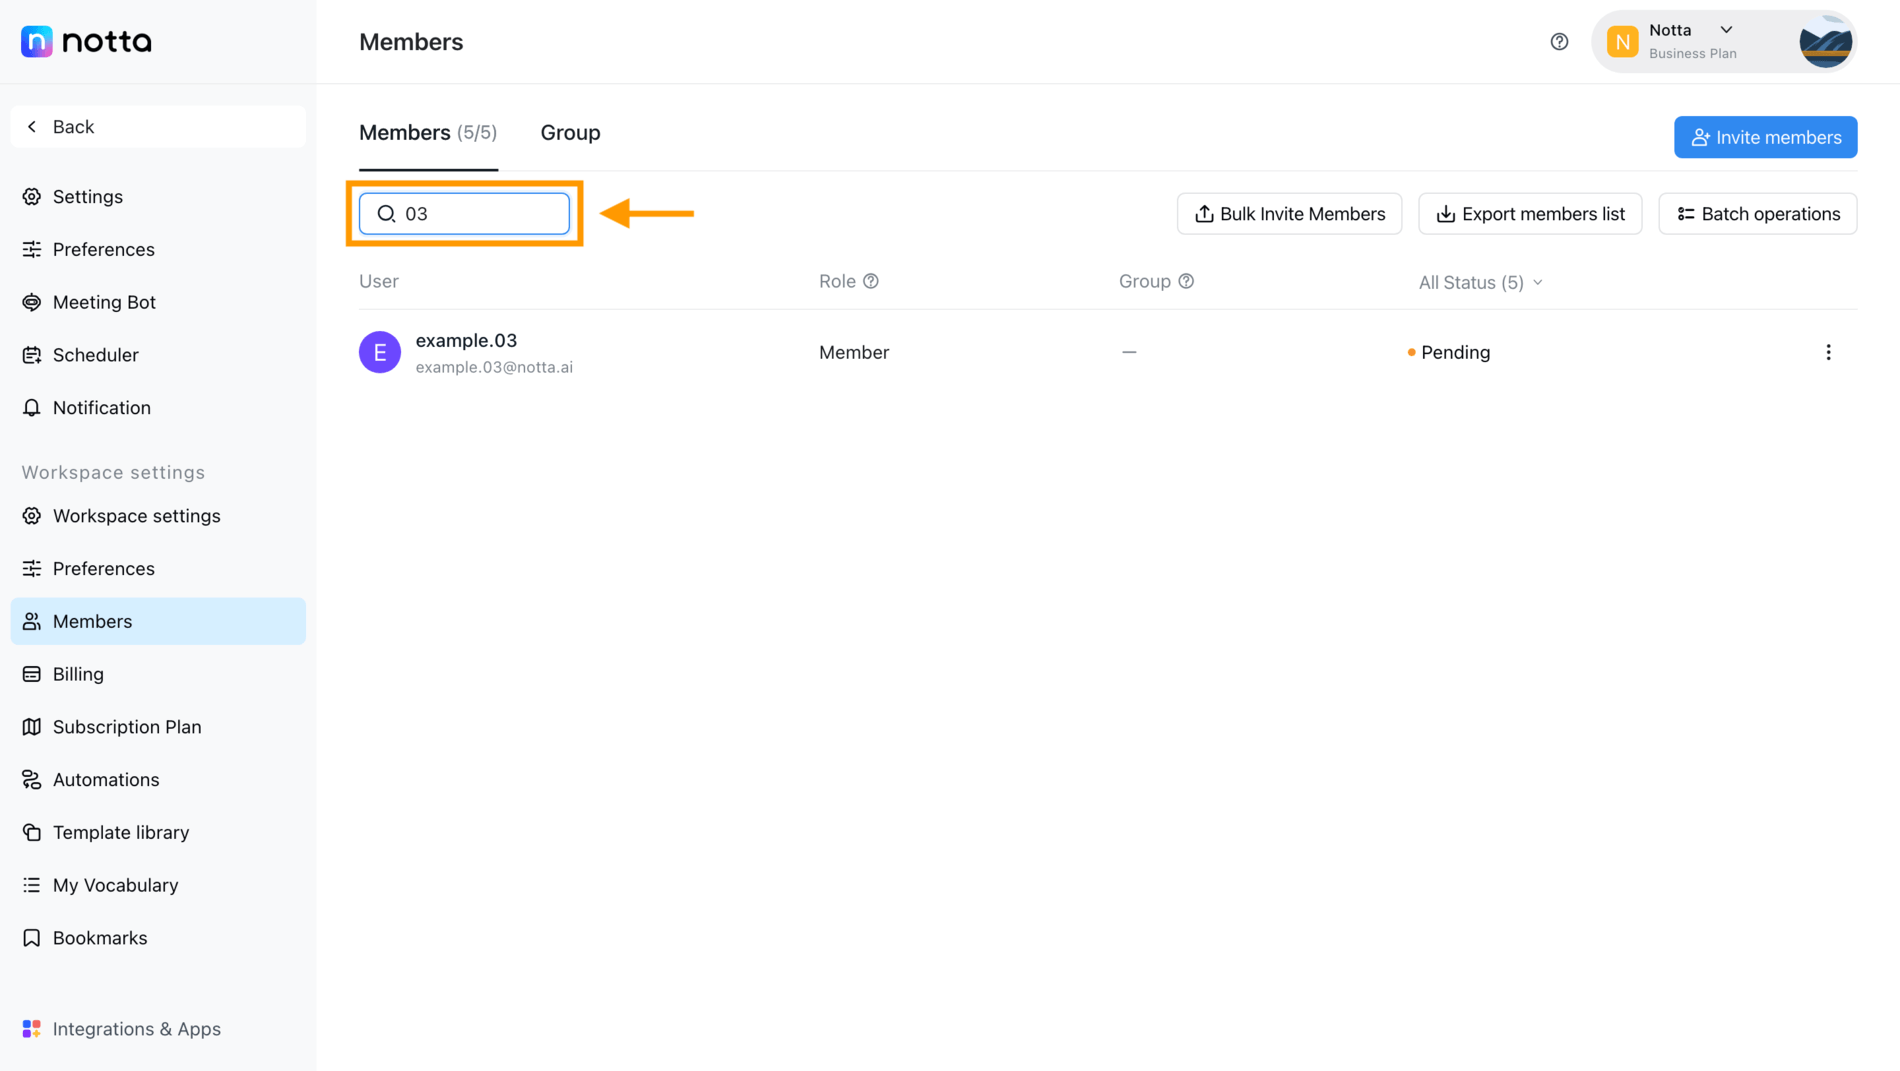Click the Settings gear icon
Screen dimensions: 1900x1071
point(32,197)
